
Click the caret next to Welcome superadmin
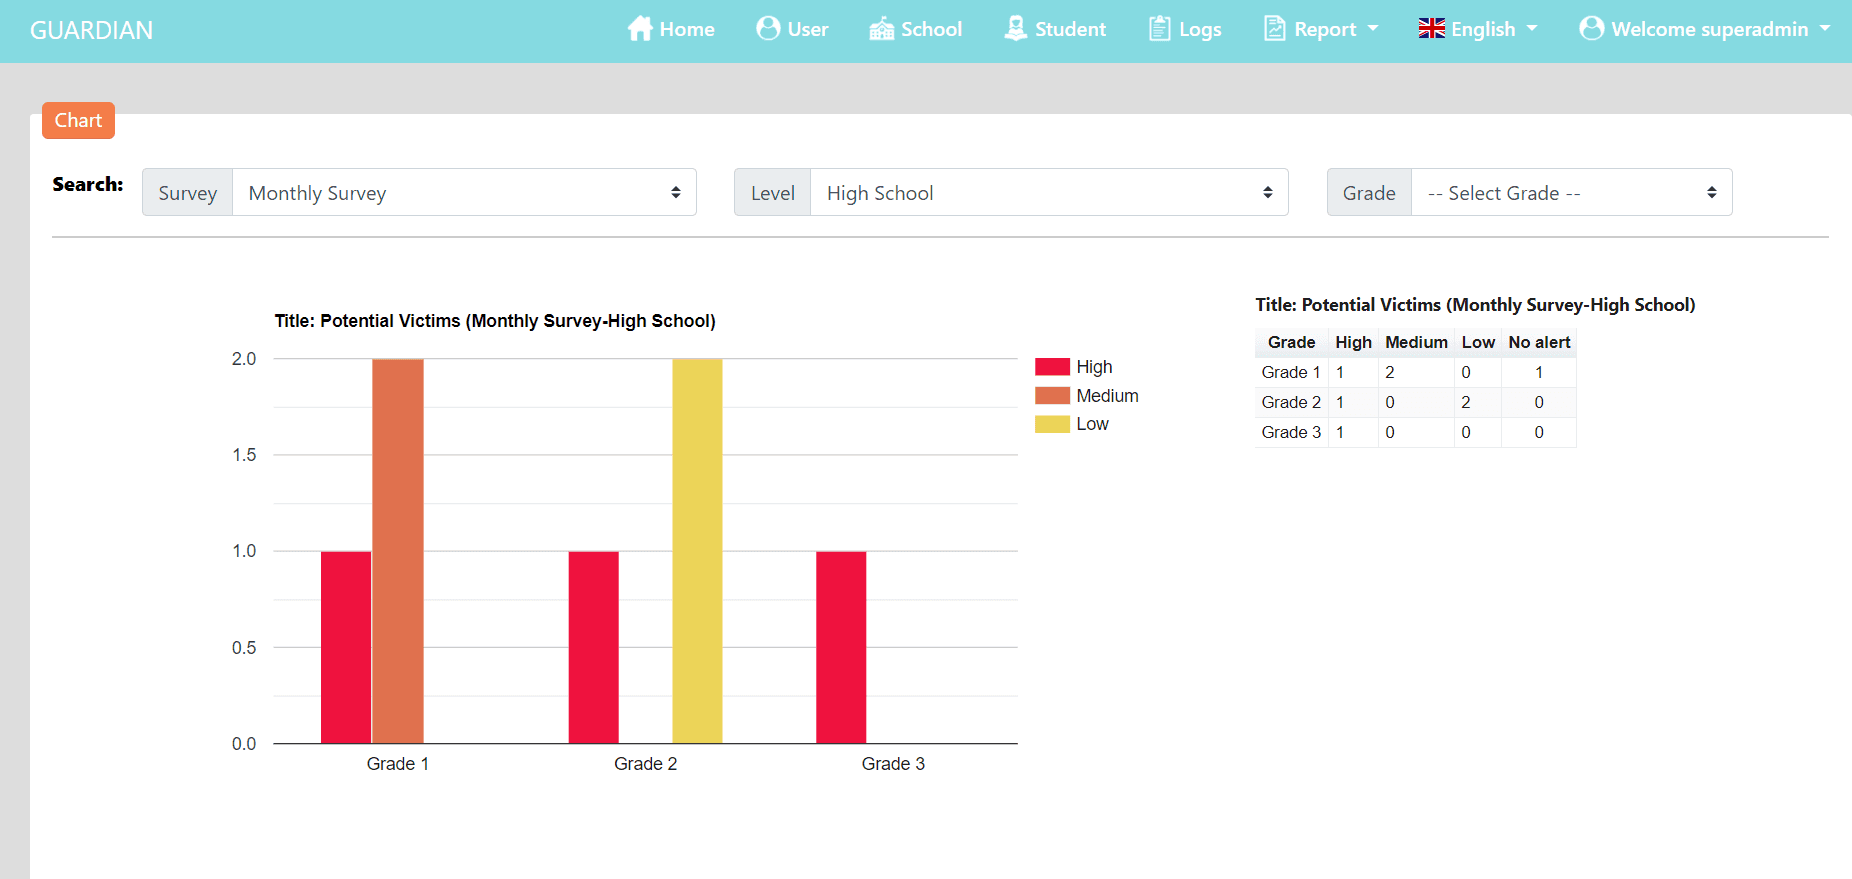point(1825,29)
